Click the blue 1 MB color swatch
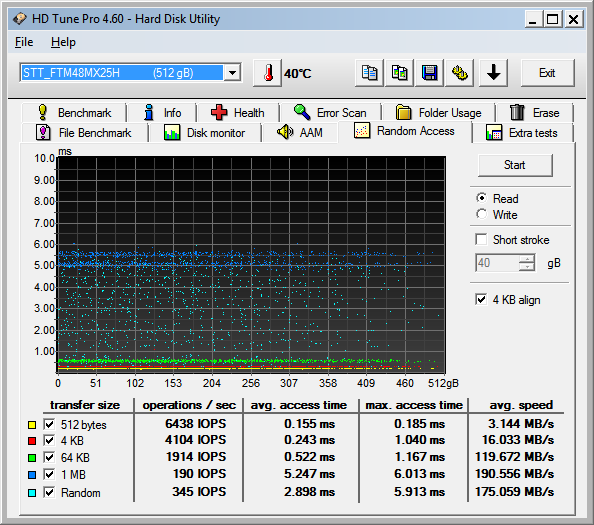 32,475
